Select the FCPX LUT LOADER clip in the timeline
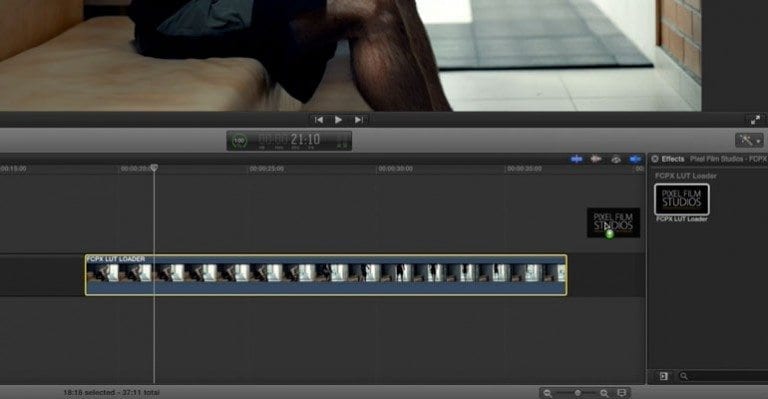Image resolution: width=768 pixels, height=399 pixels. pyautogui.click(x=326, y=275)
